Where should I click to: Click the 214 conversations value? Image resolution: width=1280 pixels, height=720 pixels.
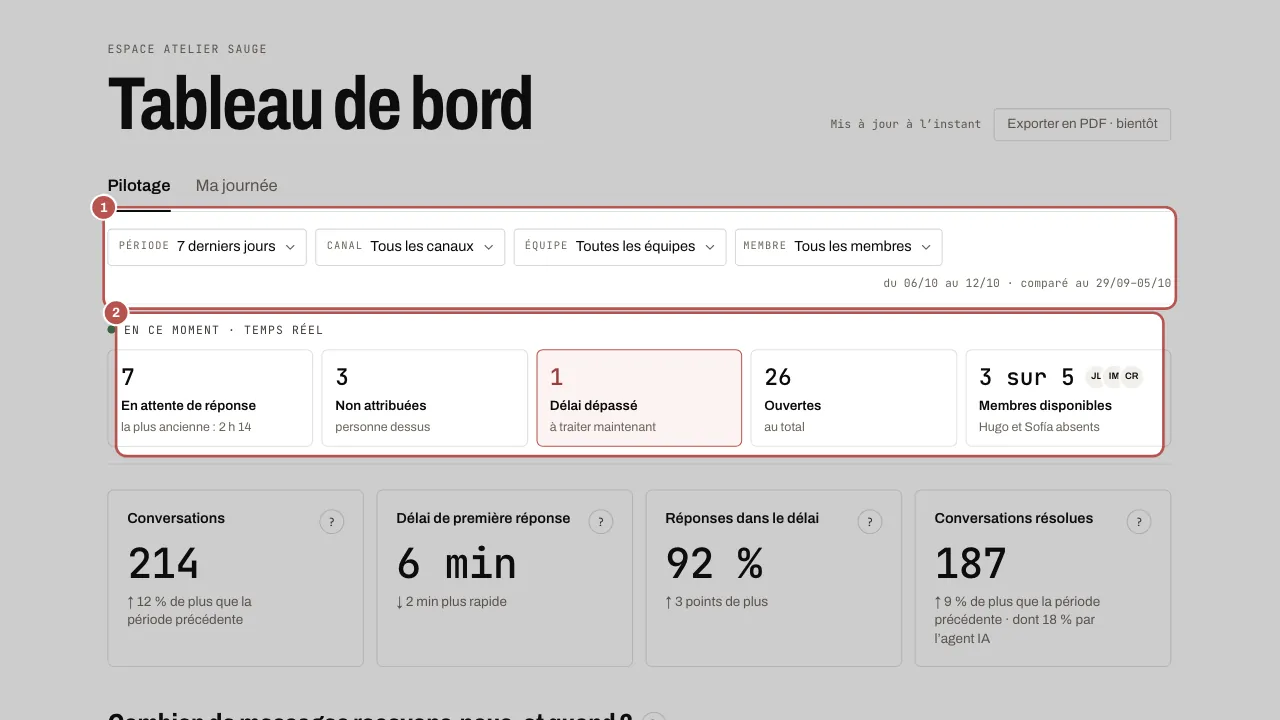163,564
